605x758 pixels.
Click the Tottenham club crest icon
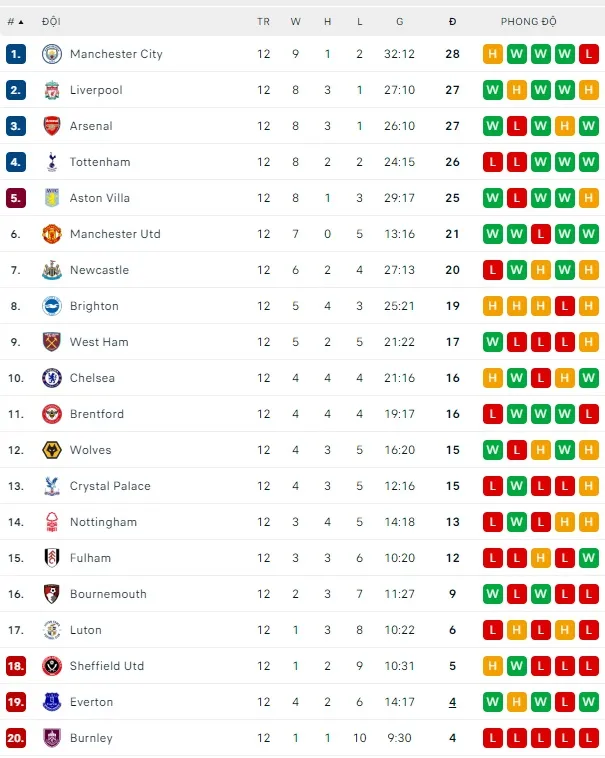tap(51, 162)
